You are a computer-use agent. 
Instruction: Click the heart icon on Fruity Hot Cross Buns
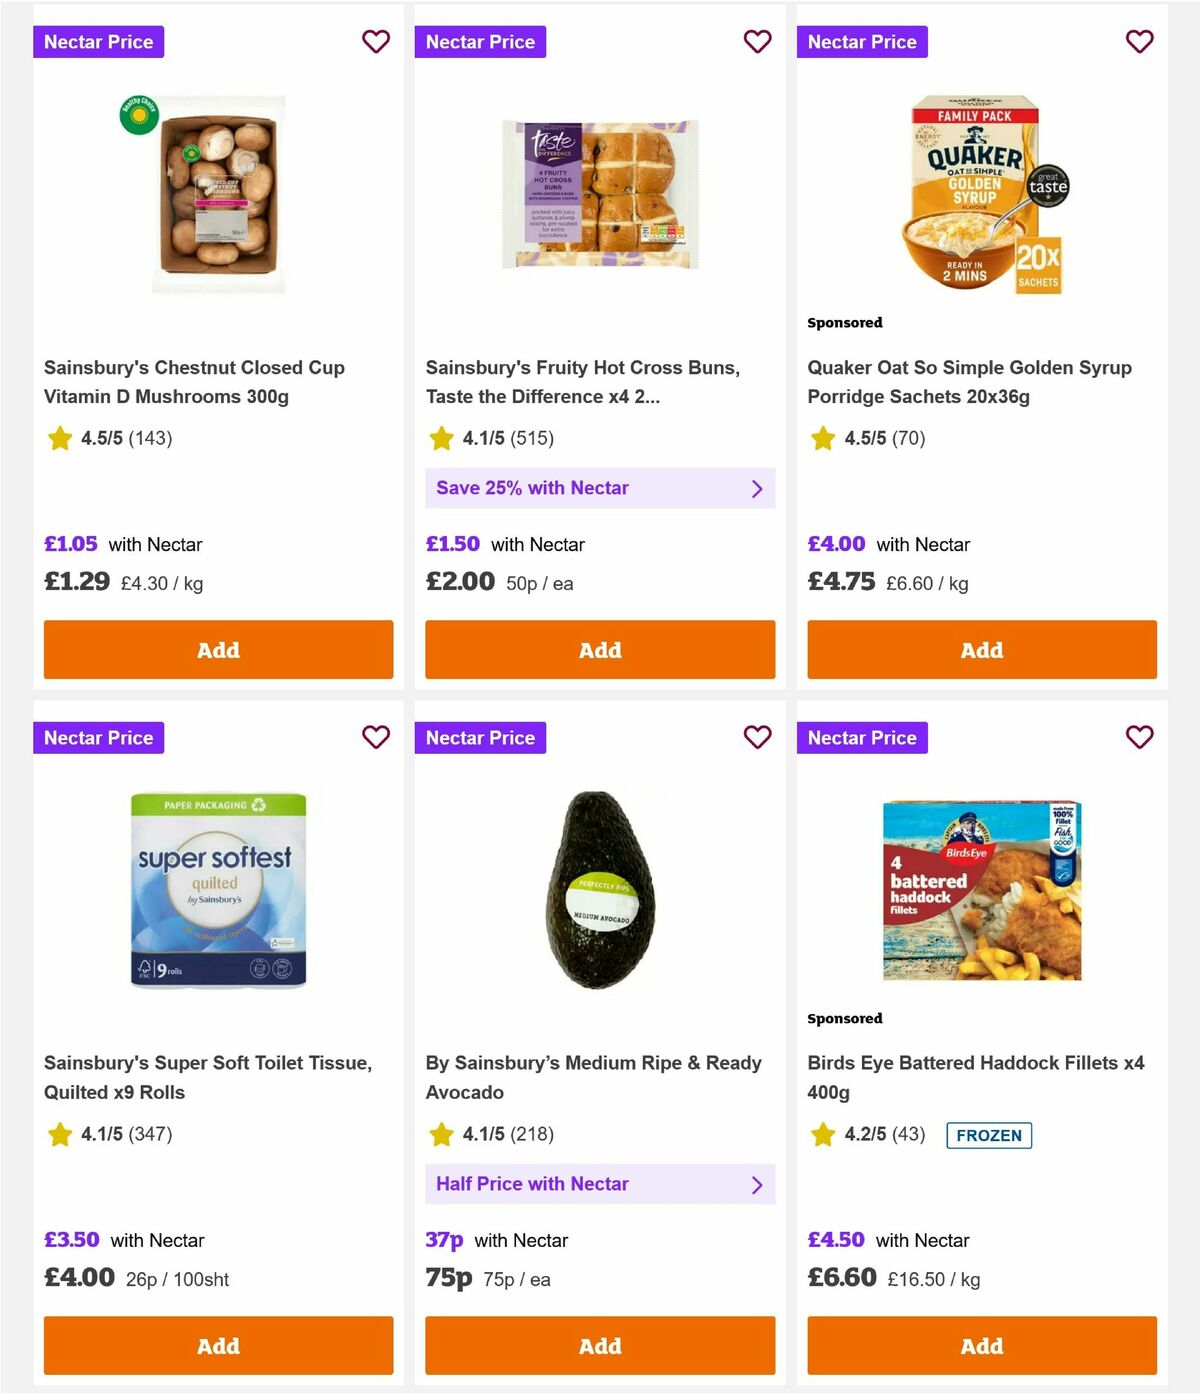(x=758, y=42)
